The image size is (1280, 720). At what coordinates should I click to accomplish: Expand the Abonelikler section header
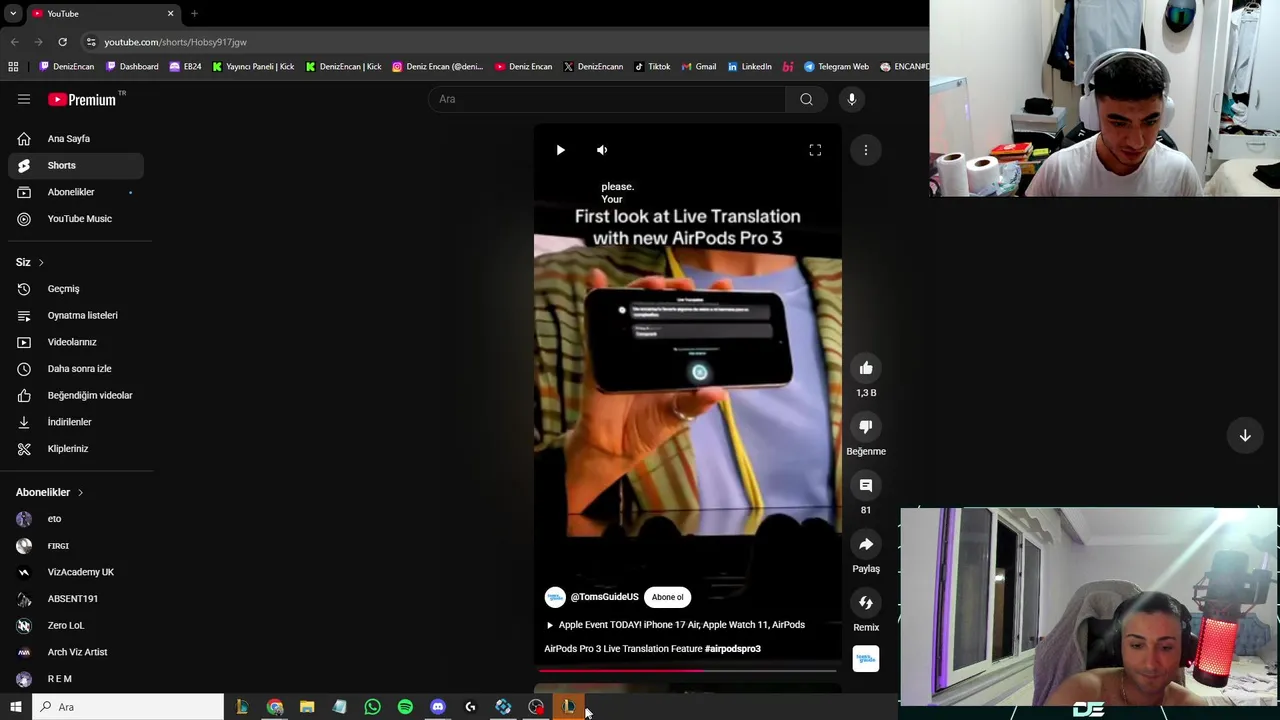click(x=50, y=492)
